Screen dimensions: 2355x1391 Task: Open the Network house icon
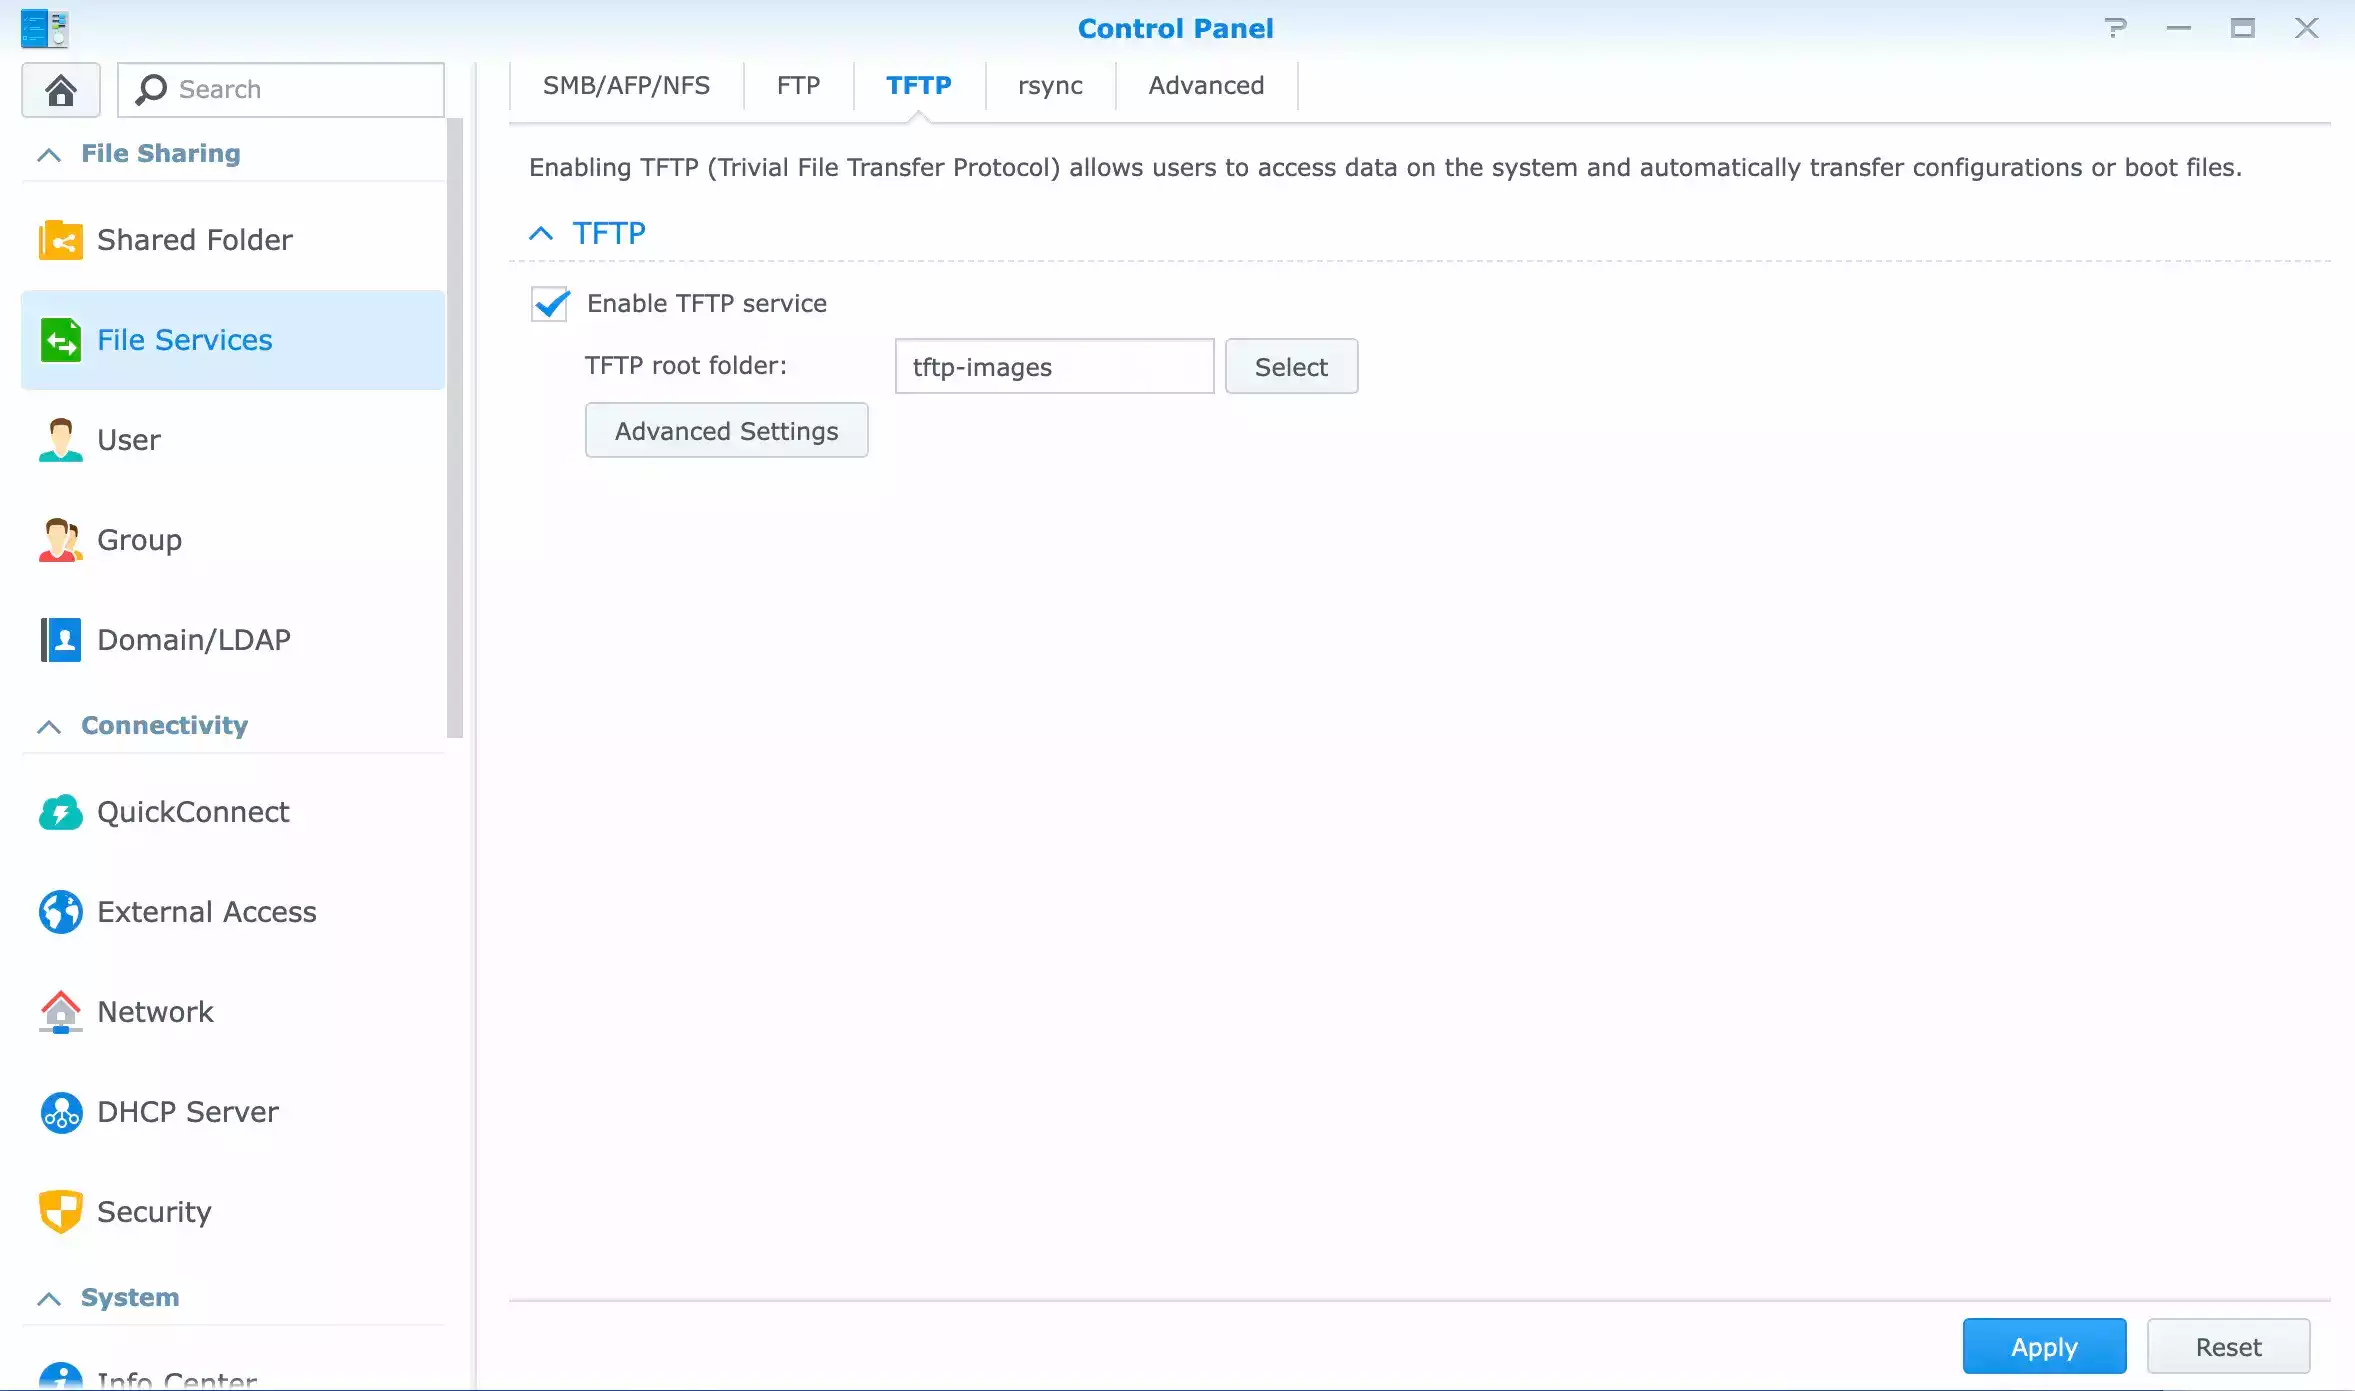(60, 1012)
